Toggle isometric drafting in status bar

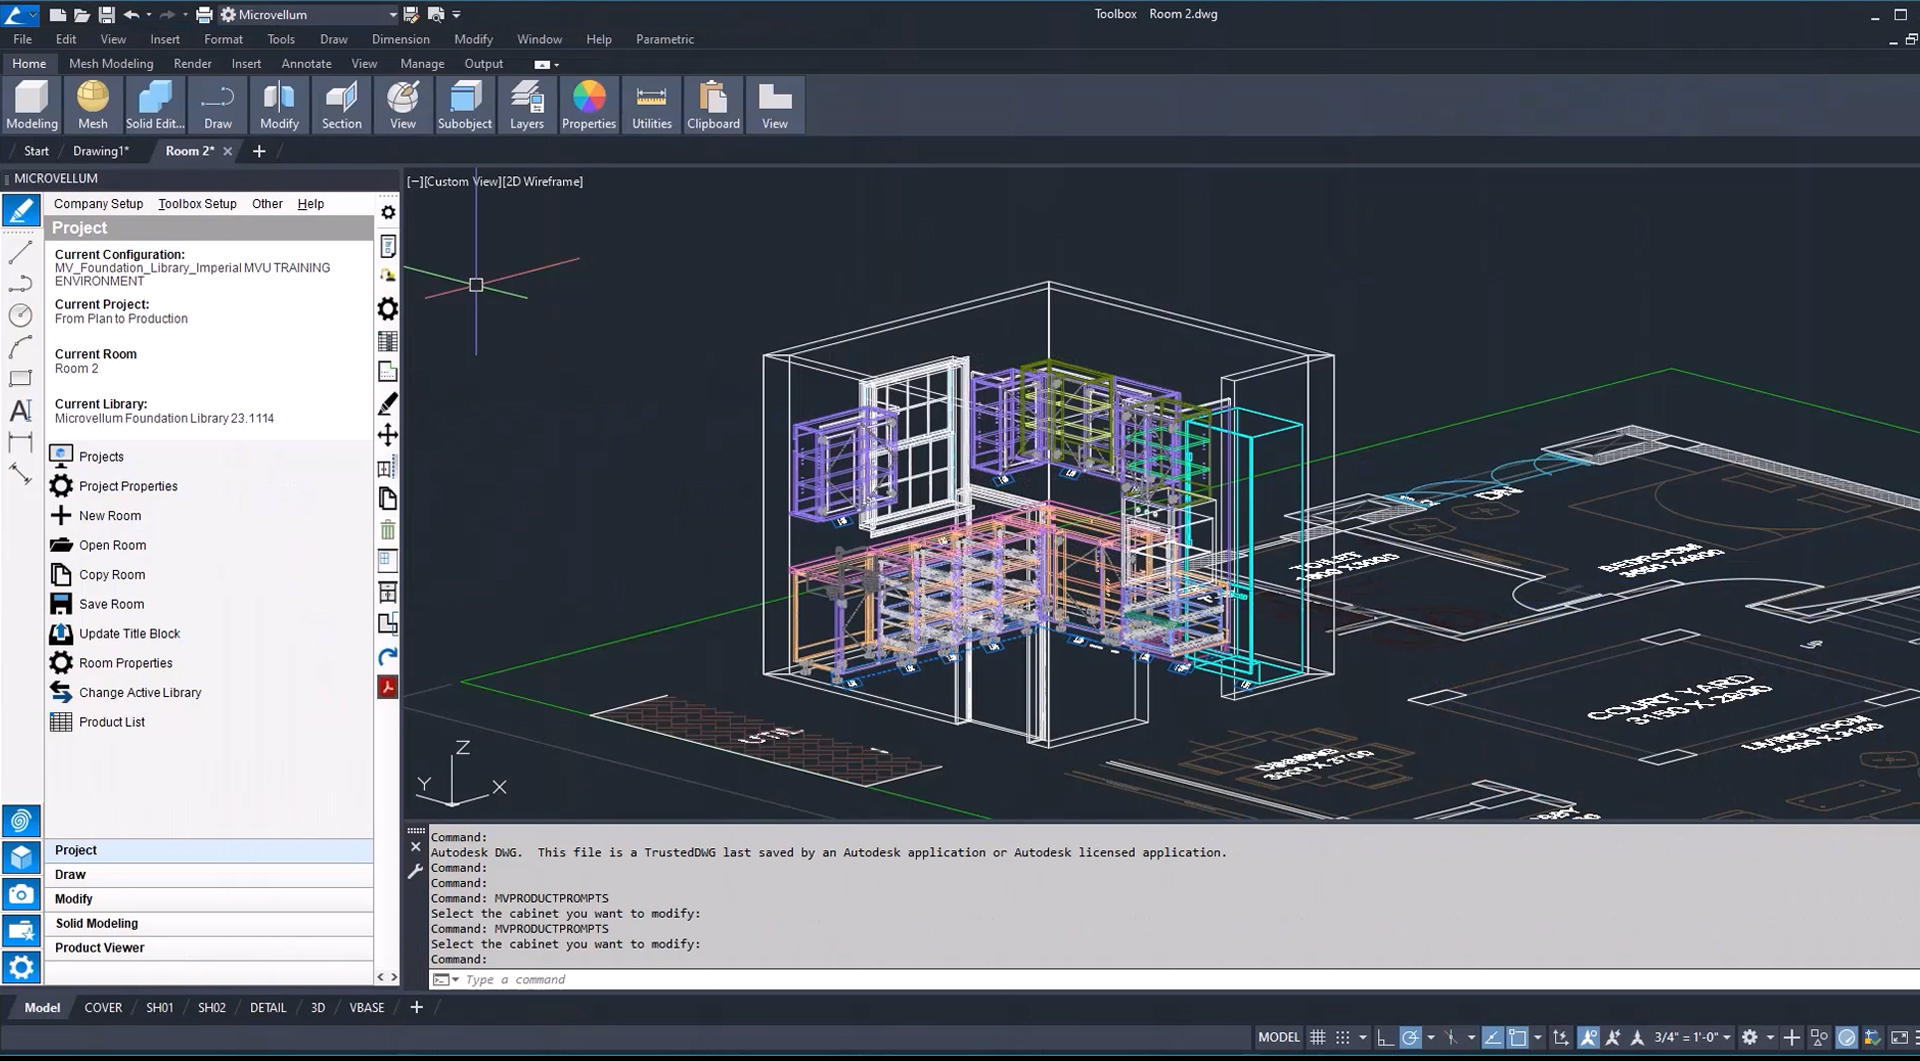coord(1451,1037)
